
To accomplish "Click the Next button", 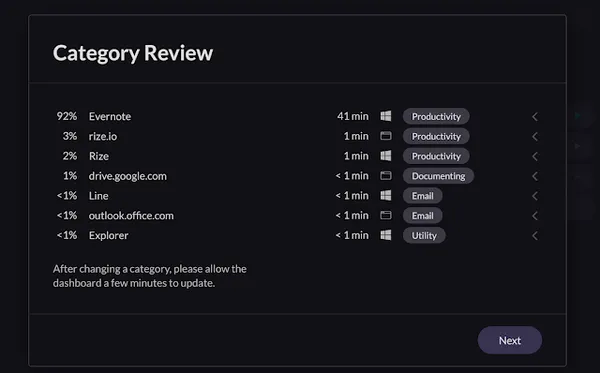I will [x=510, y=340].
